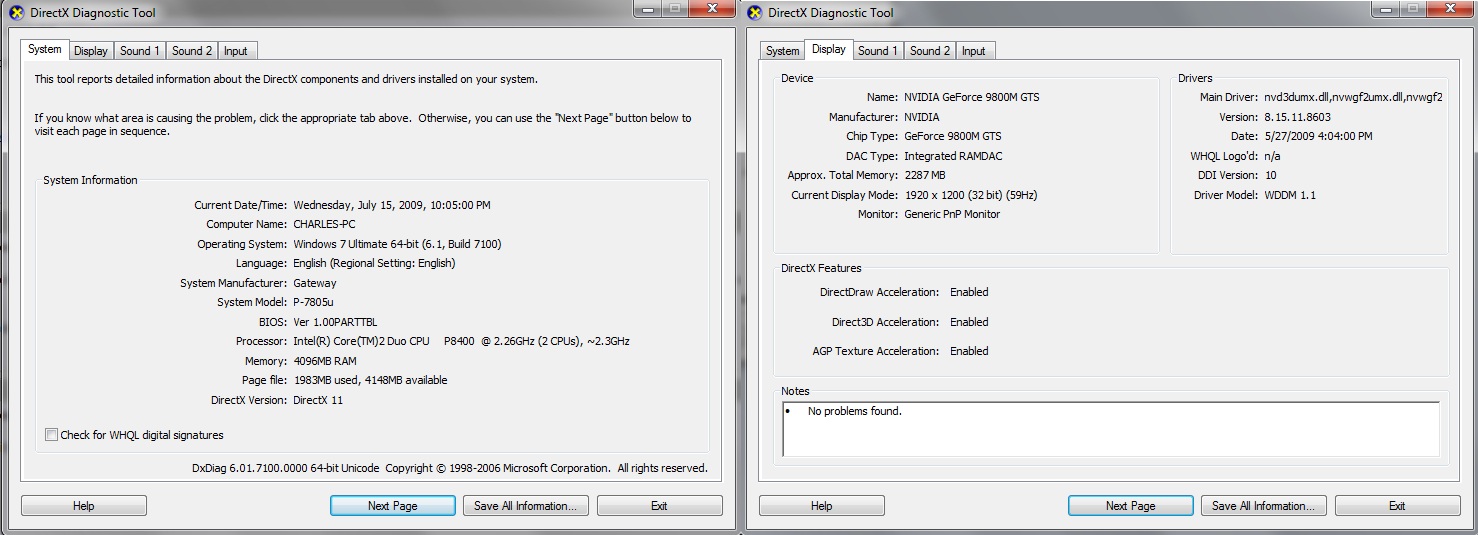Switch to Input tab in left window
The image size is (1478, 535).
(x=236, y=51)
